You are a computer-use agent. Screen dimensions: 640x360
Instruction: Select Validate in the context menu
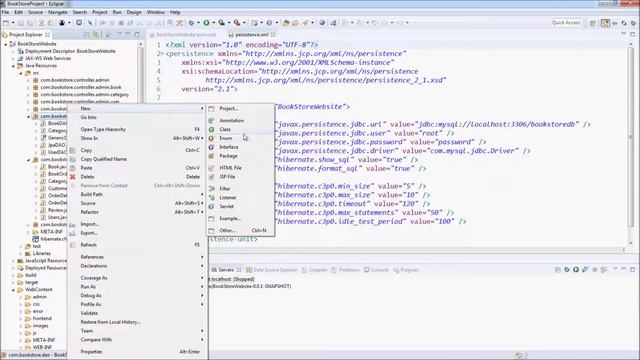click(137, 313)
